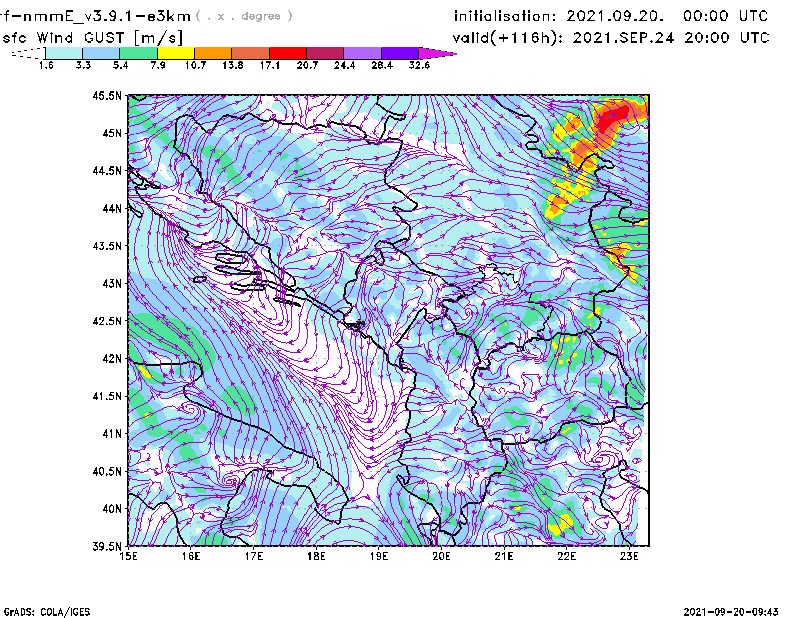
Task: Click the 'GrADS: COLA/IGES' credit text
Action: (47, 612)
